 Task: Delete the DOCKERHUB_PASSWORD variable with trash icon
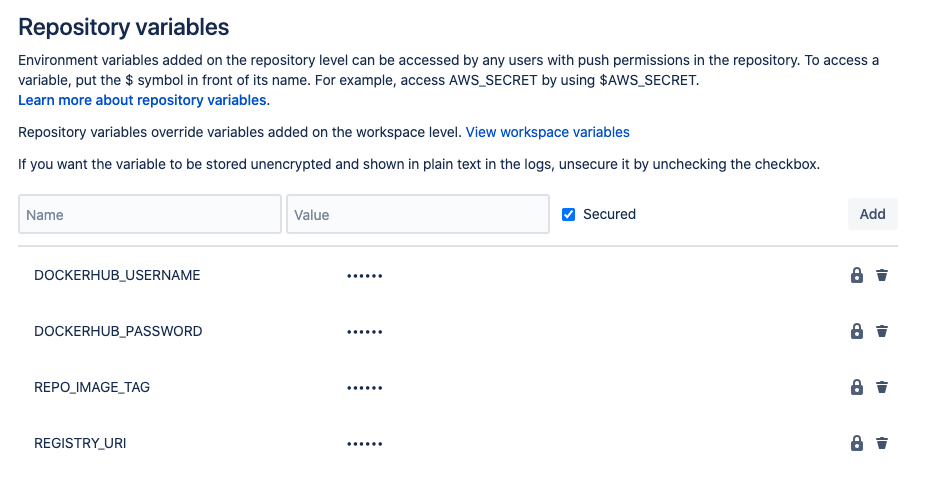pos(882,331)
